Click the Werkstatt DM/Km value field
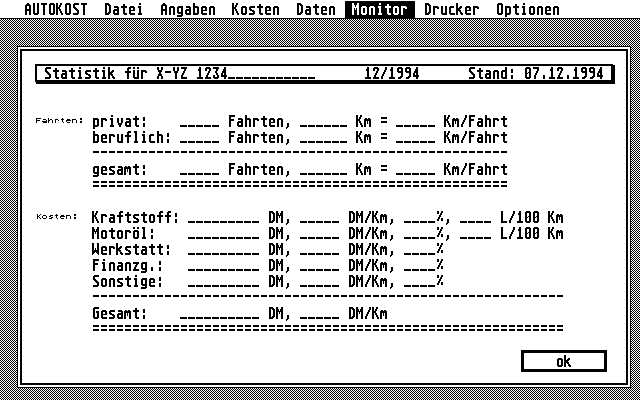 (320, 249)
